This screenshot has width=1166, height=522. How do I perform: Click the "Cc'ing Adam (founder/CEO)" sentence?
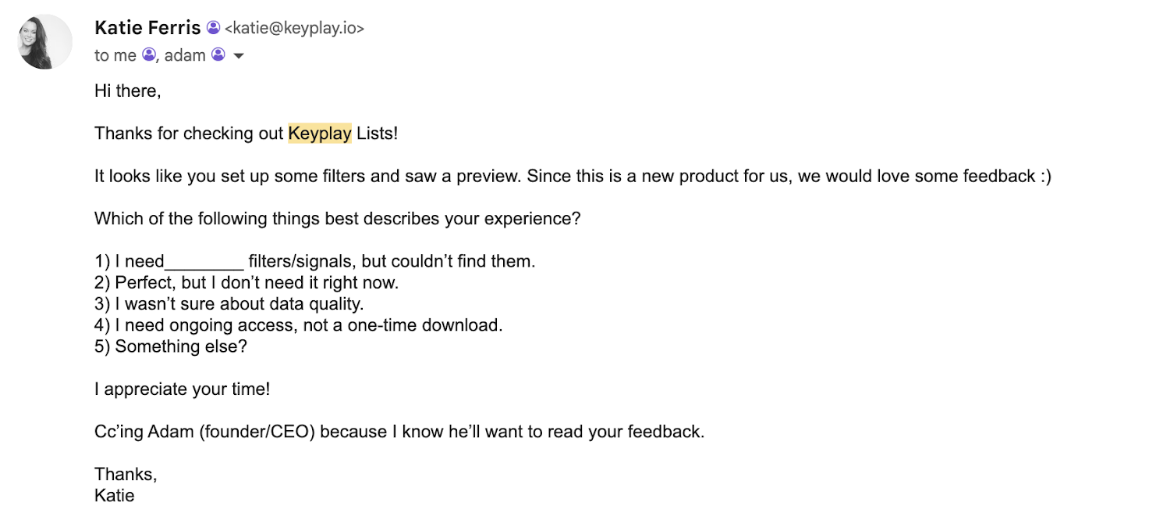[399, 432]
